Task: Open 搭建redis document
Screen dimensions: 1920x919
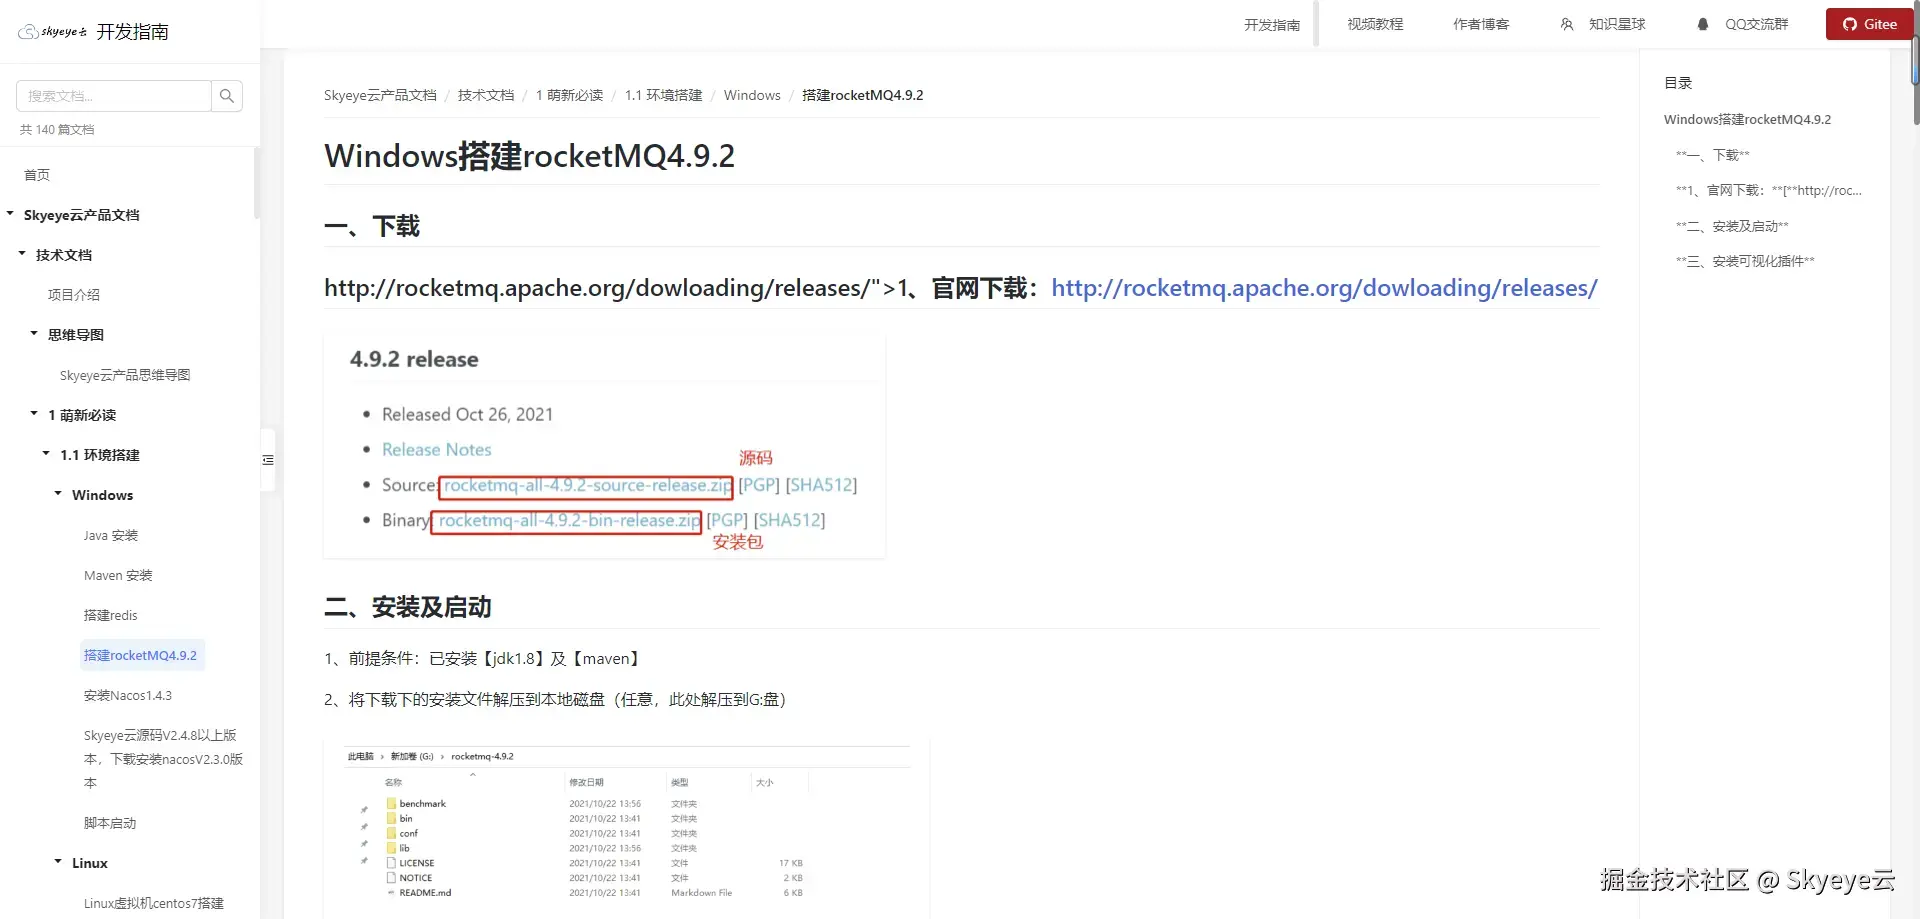Action: (x=111, y=615)
